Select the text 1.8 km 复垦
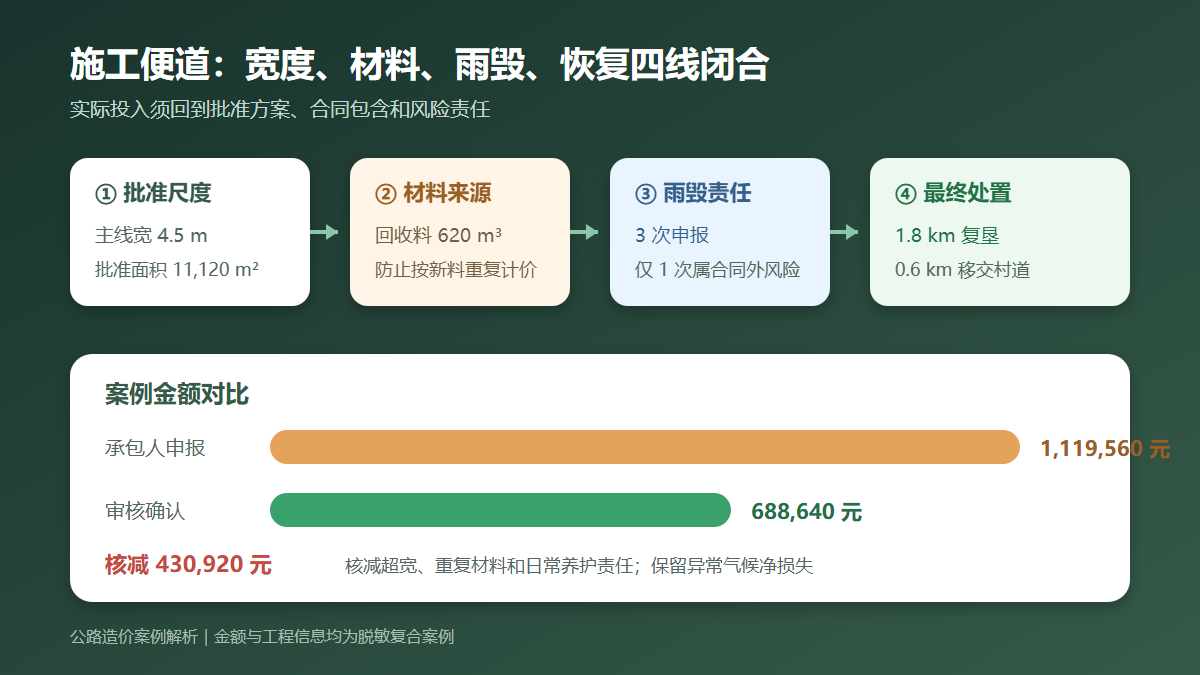This screenshot has width=1200, height=675. click(x=947, y=236)
